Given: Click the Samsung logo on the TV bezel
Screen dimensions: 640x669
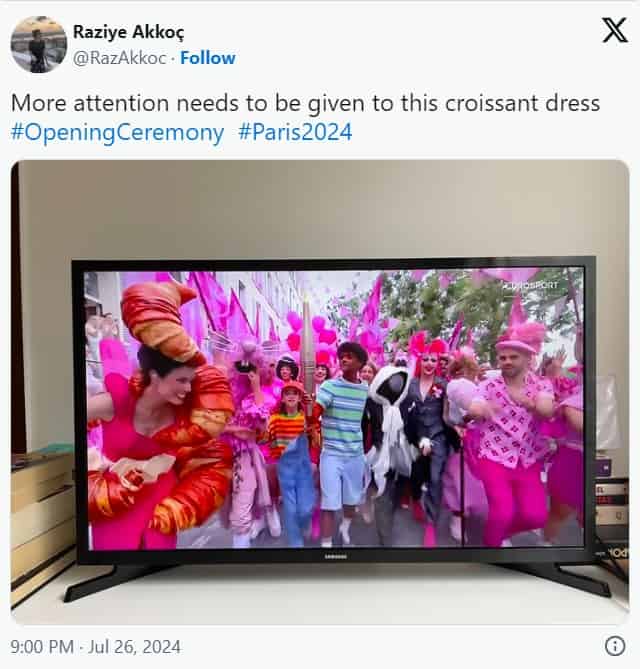Looking at the screenshot, I should click(336, 556).
